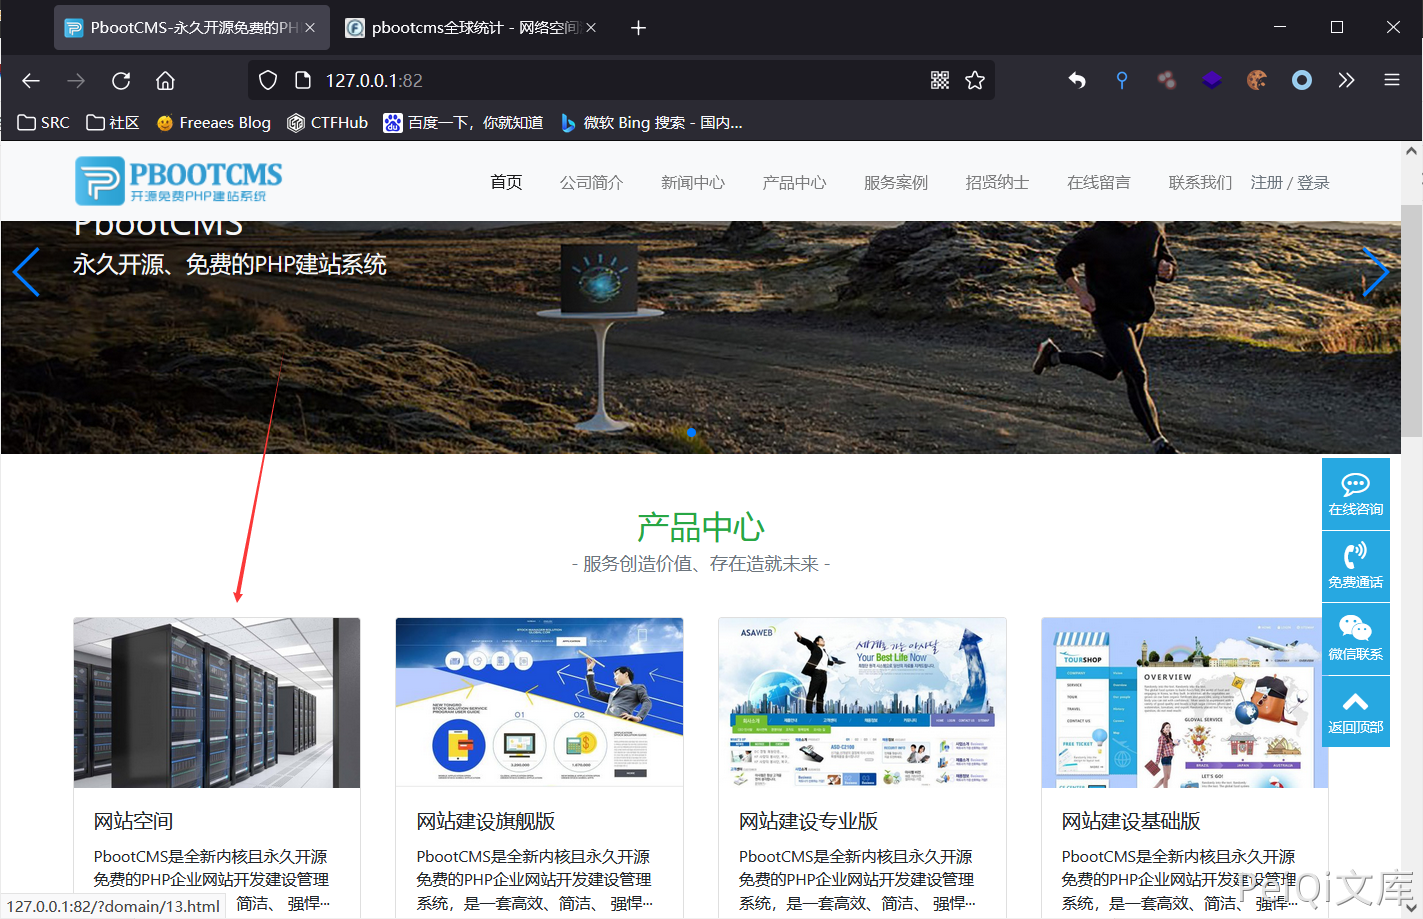Click the 网站建设旗舰版 title
The height and width of the screenshot is (919, 1423).
coord(486,821)
